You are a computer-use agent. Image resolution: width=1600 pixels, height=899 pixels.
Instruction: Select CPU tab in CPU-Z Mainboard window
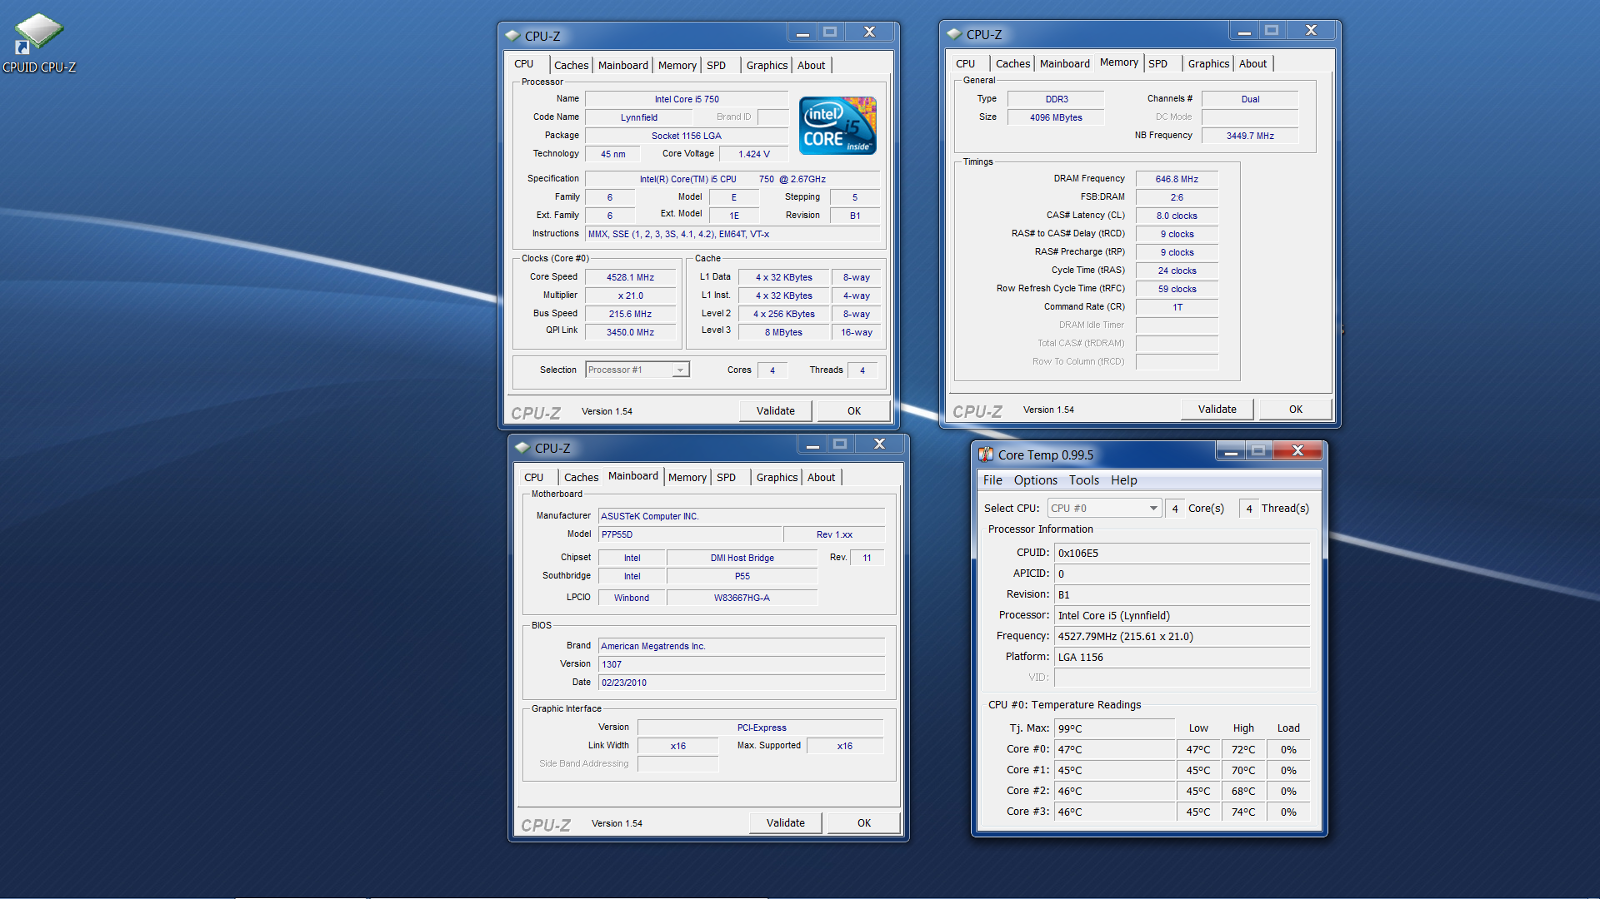[x=534, y=478]
